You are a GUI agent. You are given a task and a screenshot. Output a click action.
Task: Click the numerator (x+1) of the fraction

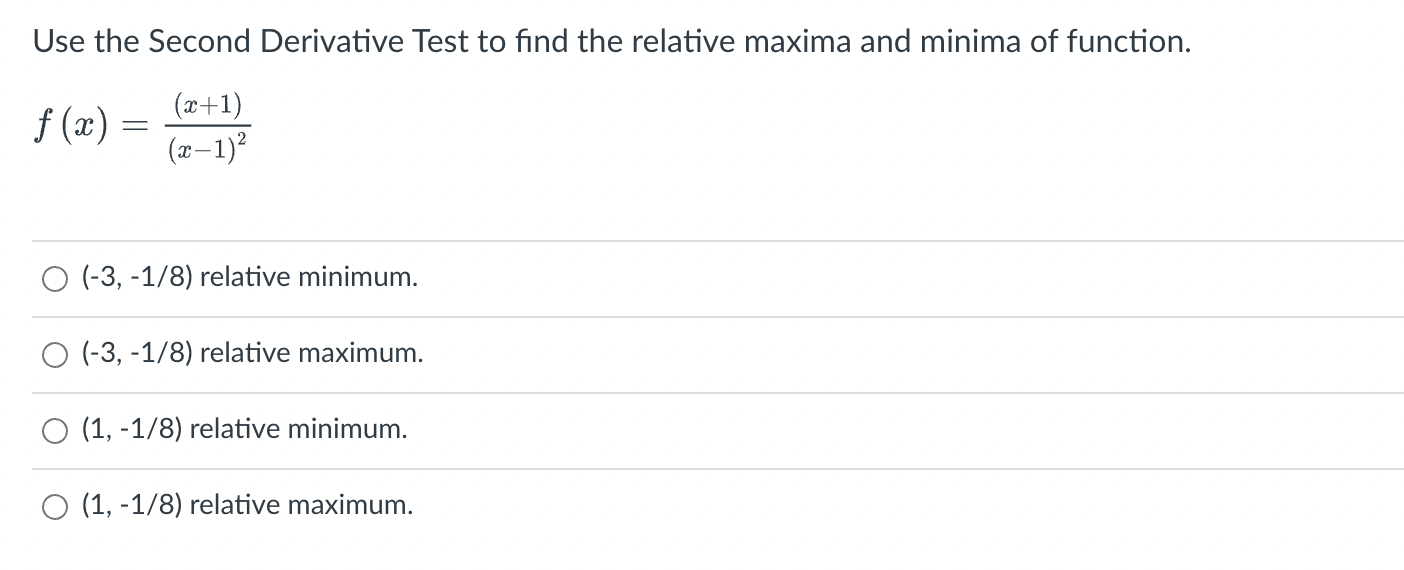click(207, 105)
